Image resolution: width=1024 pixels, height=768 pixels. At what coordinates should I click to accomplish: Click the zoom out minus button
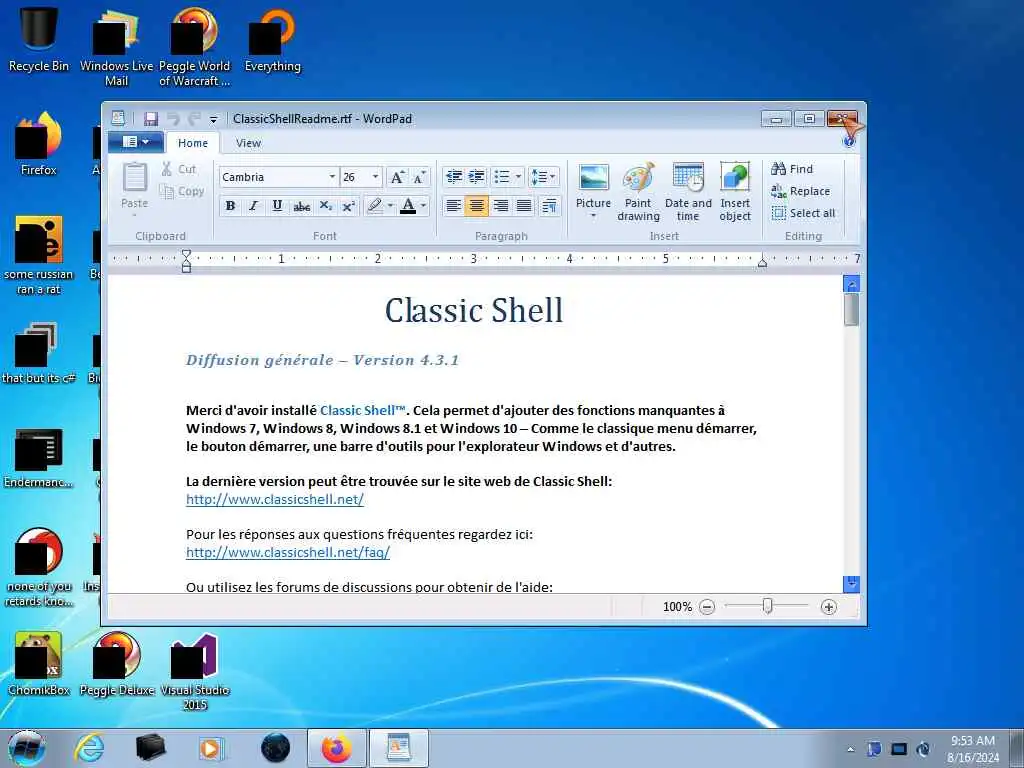click(707, 607)
